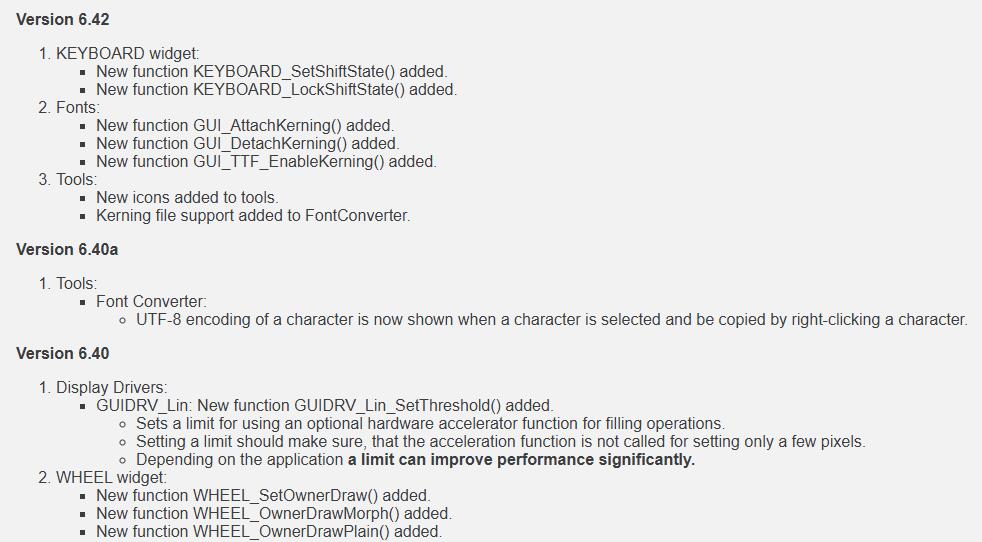Click the Version 6.40 heading
982x542 pixels.
[63, 353]
